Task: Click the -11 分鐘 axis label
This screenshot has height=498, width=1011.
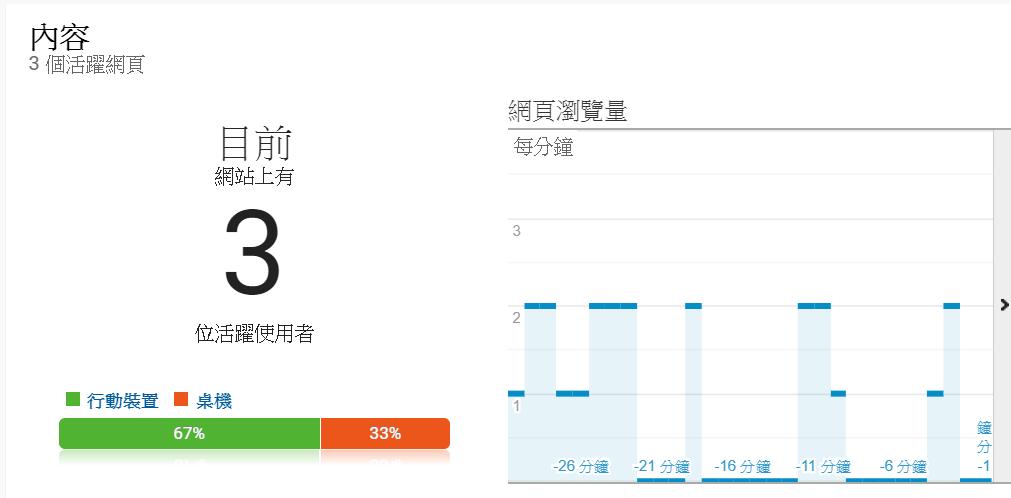Action: [823, 466]
